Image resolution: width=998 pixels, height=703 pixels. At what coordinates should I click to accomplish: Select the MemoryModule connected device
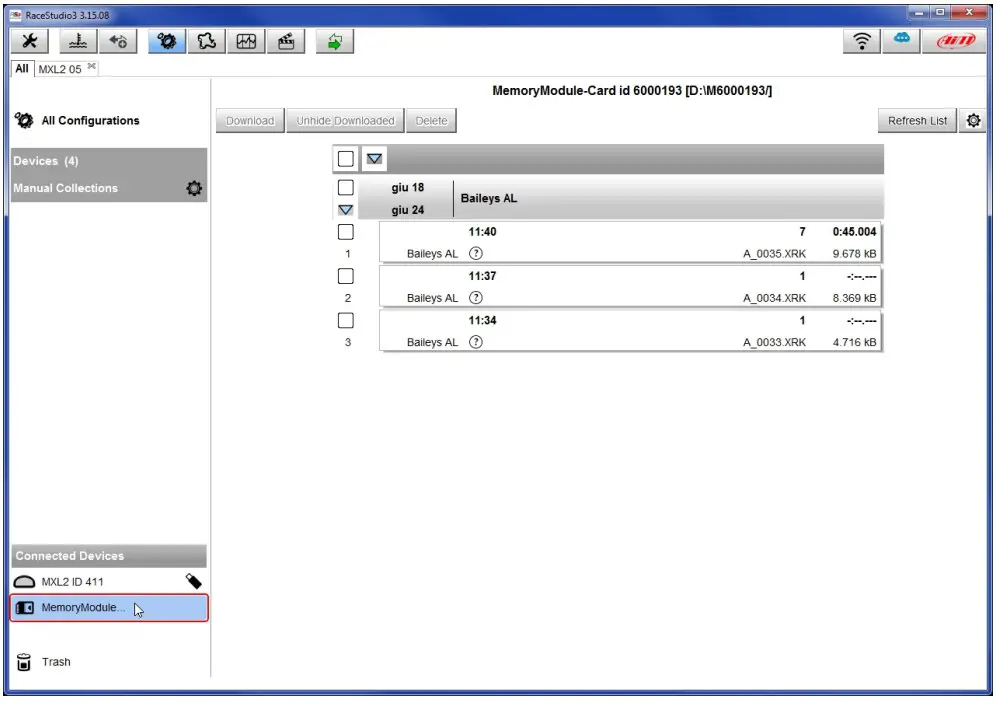(x=109, y=608)
